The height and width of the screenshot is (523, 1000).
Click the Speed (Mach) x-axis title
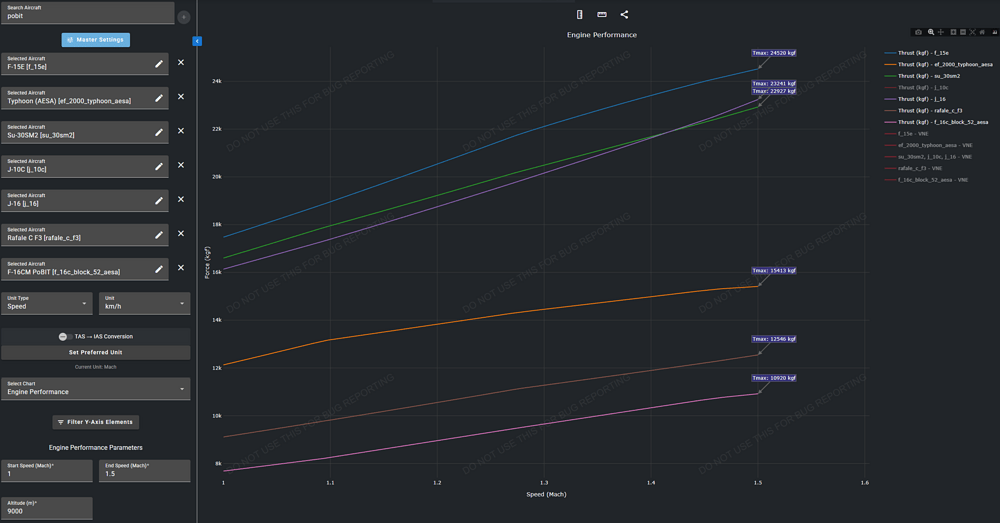pyautogui.click(x=546, y=494)
